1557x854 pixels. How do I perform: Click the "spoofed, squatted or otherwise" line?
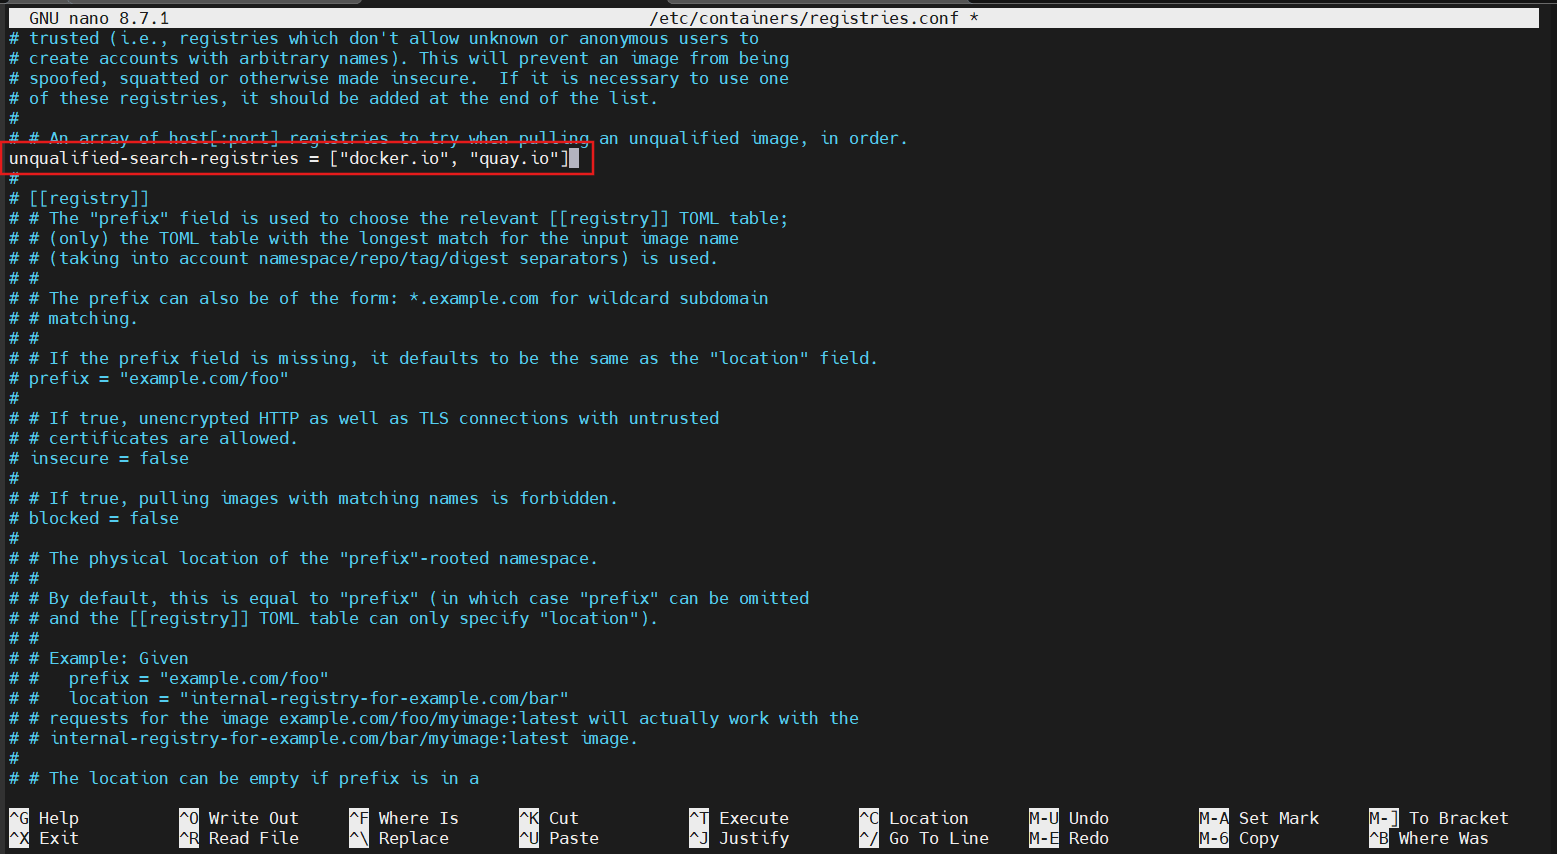pos(399,78)
